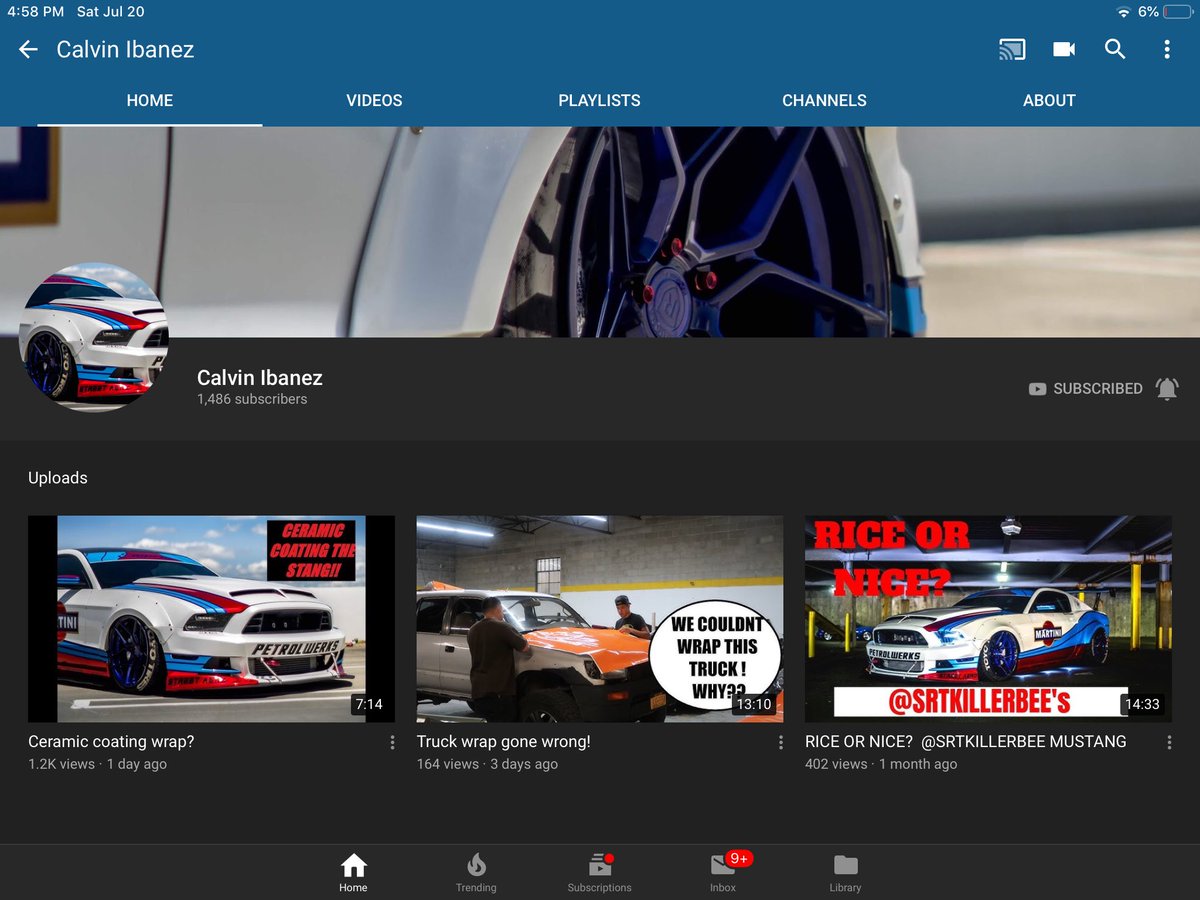The image size is (1200, 900).
Task: Tap the SUBSCRIBED button
Action: click(1085, 389)
